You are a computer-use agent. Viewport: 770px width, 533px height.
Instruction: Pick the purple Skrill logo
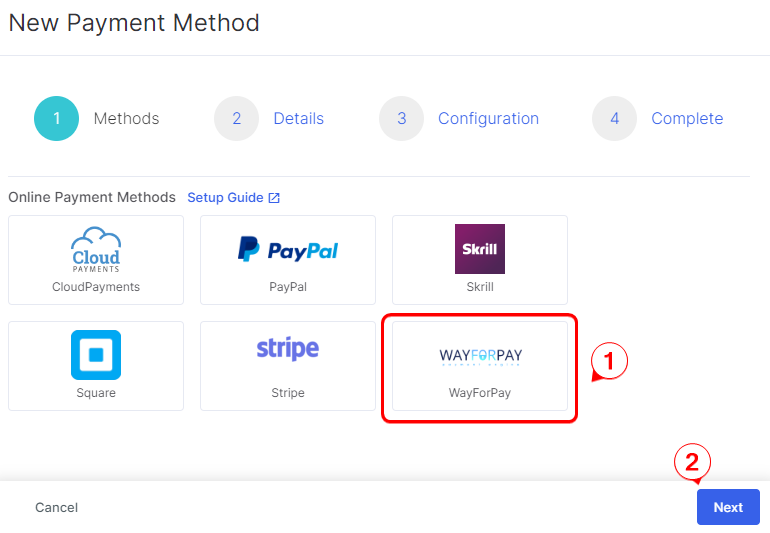click(x=480, y=249)
